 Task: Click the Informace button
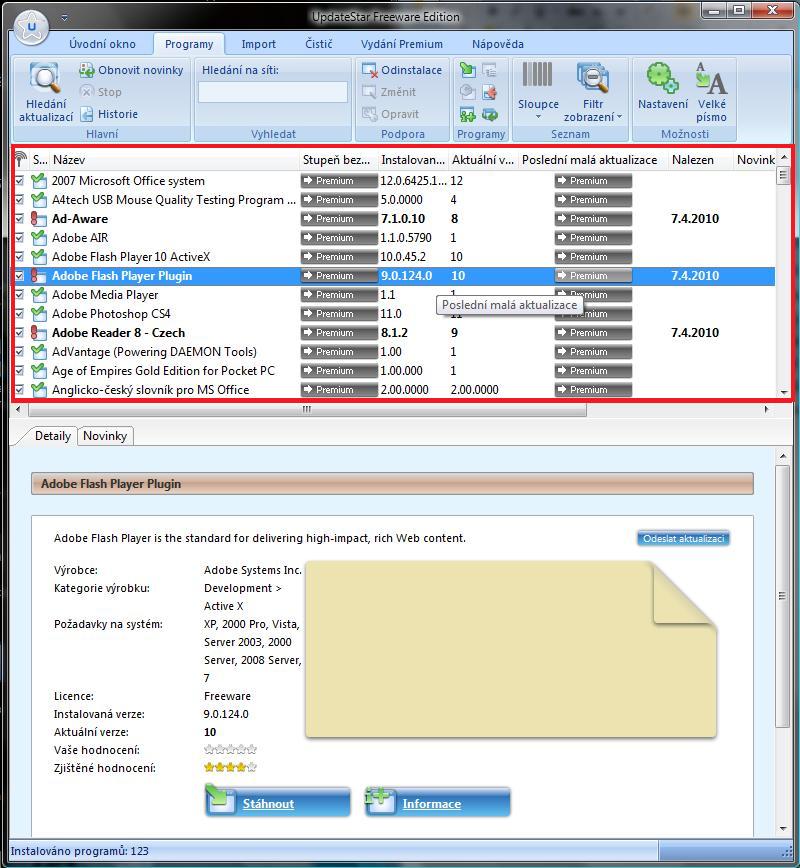(x=437, y=802)
